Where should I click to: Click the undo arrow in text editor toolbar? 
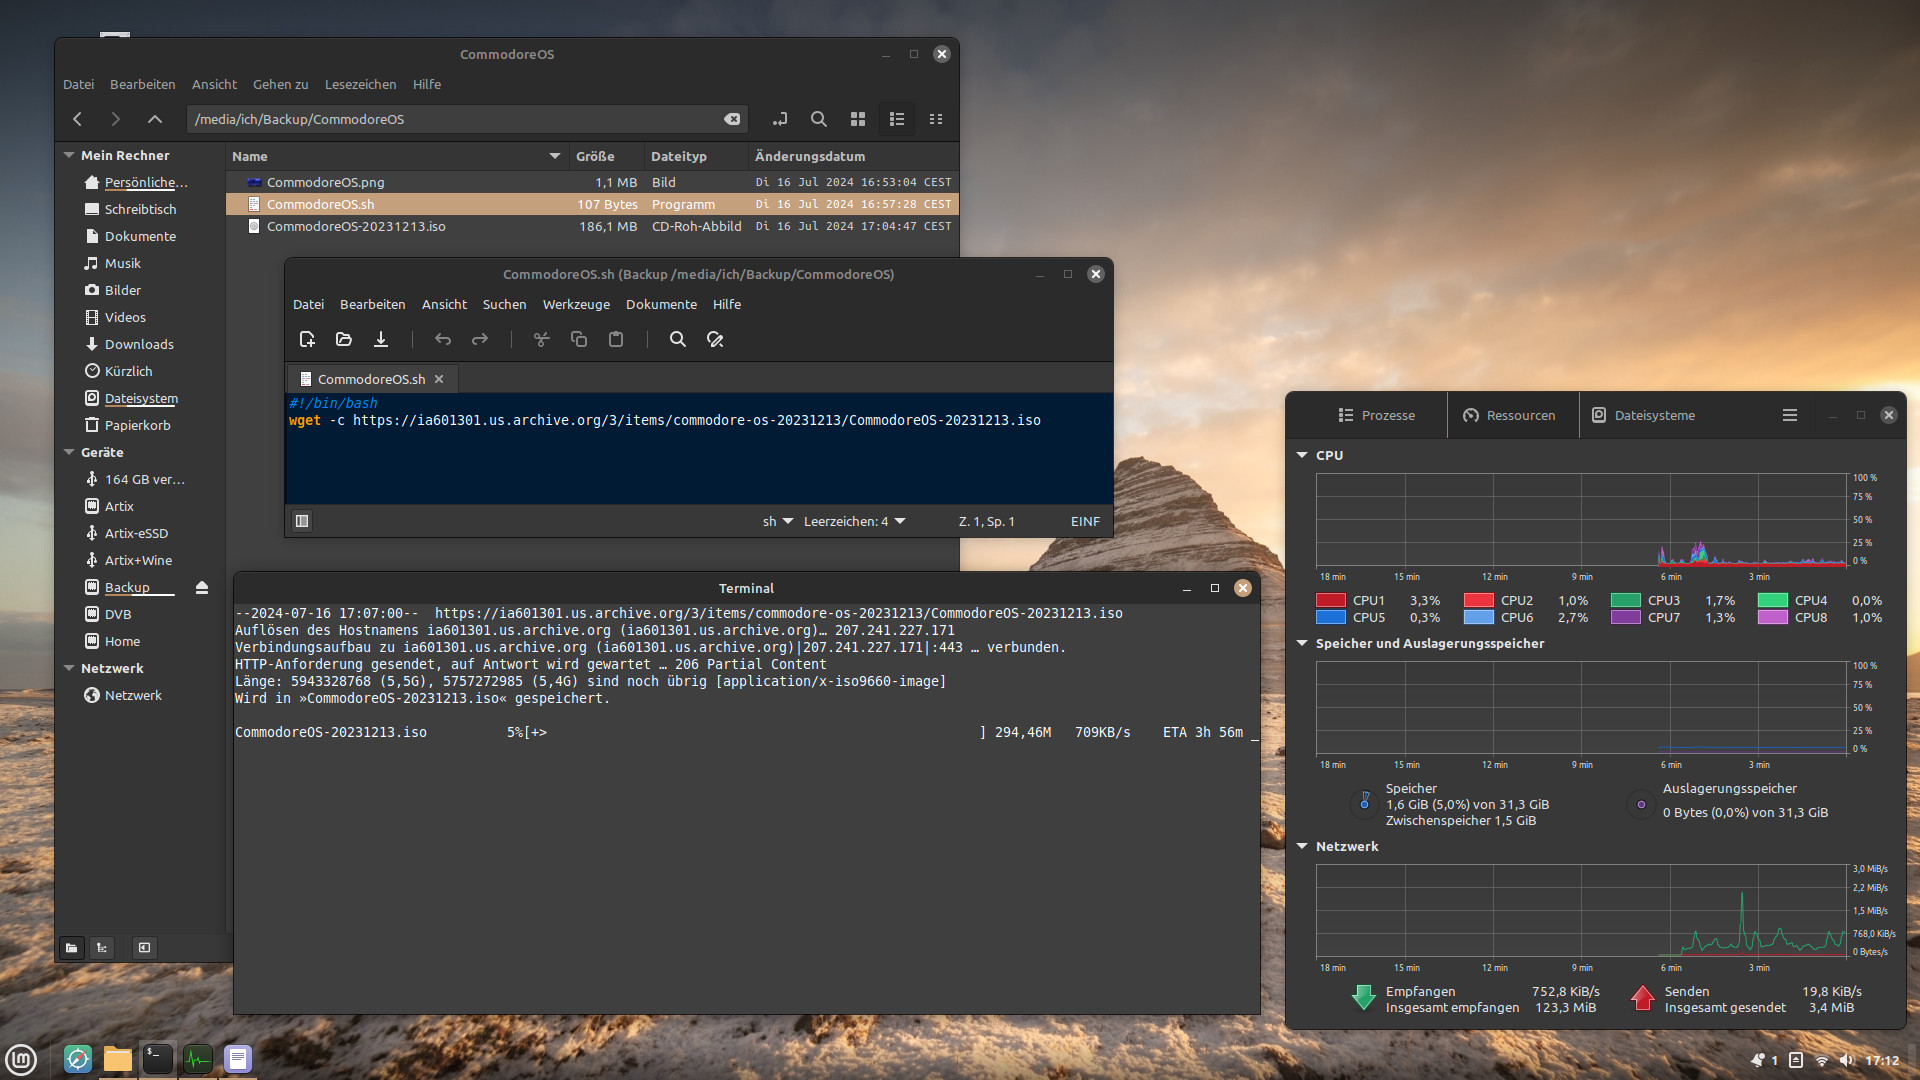(x=443, y=340)
